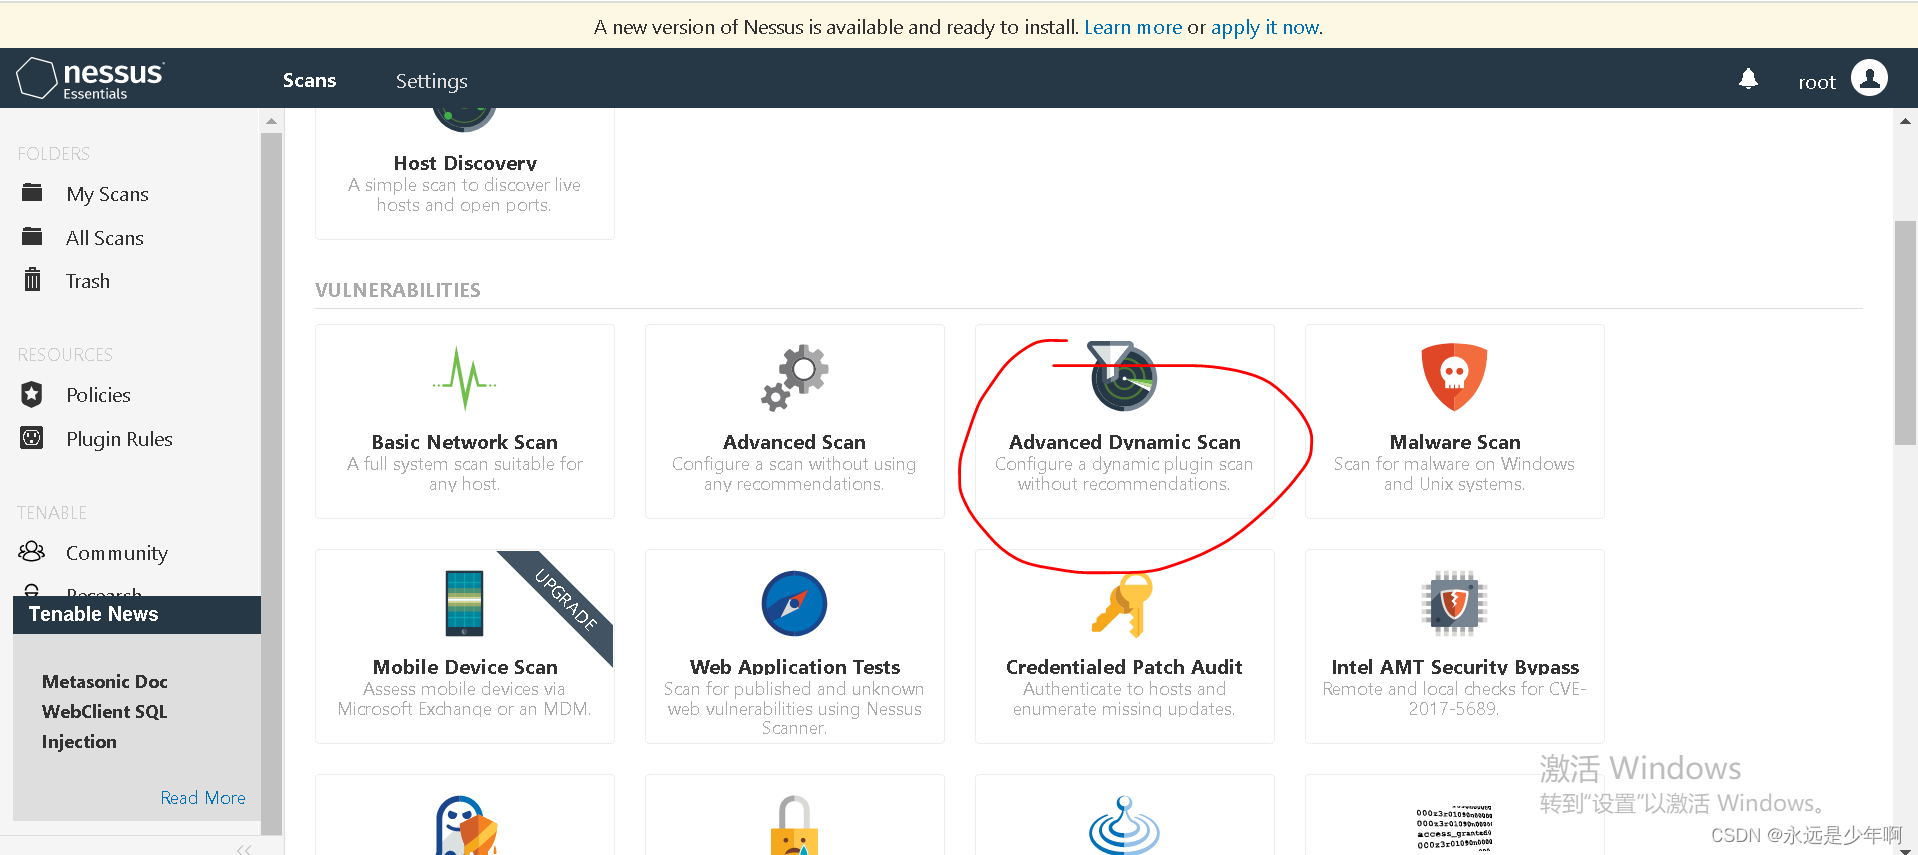Select the Advanced Dynamic Scan radar icon
The width and height of the screenshot is (1918, 855).
click(1122, 376)
